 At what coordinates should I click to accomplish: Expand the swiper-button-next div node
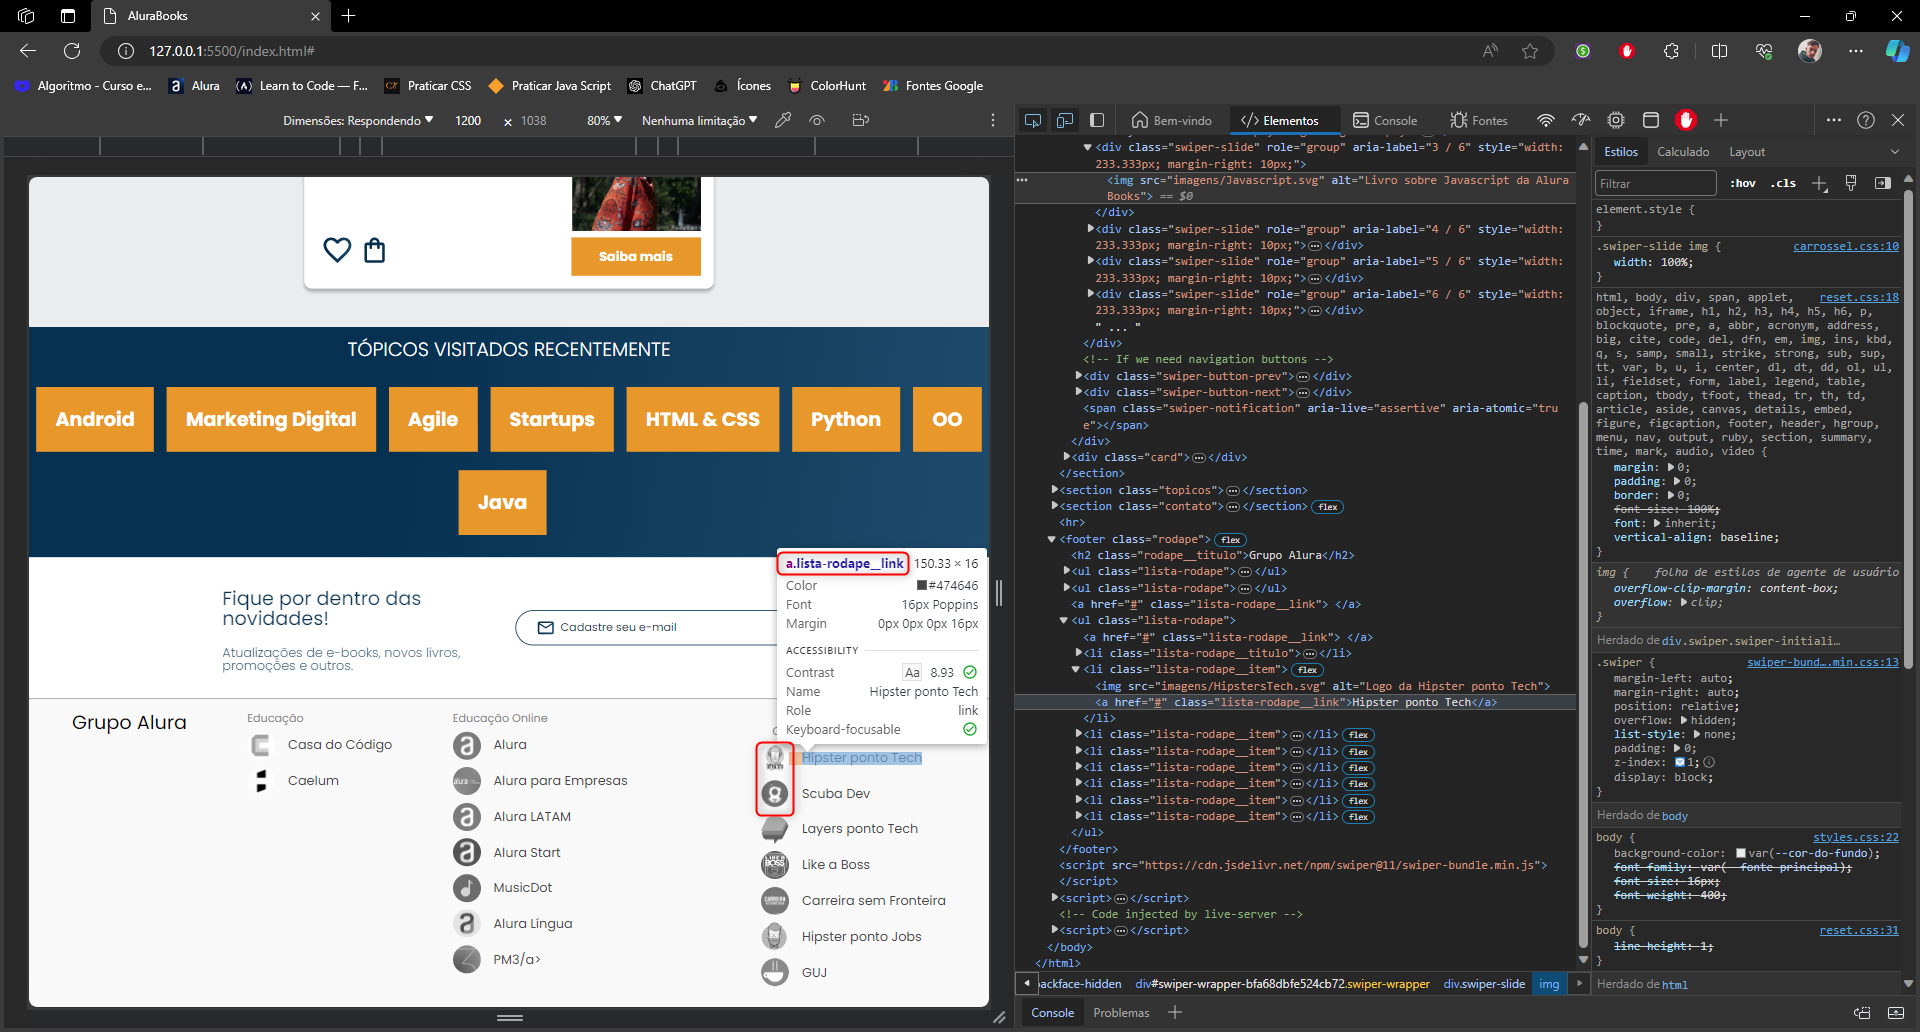pyautogui.click(x=1080, y=392)
